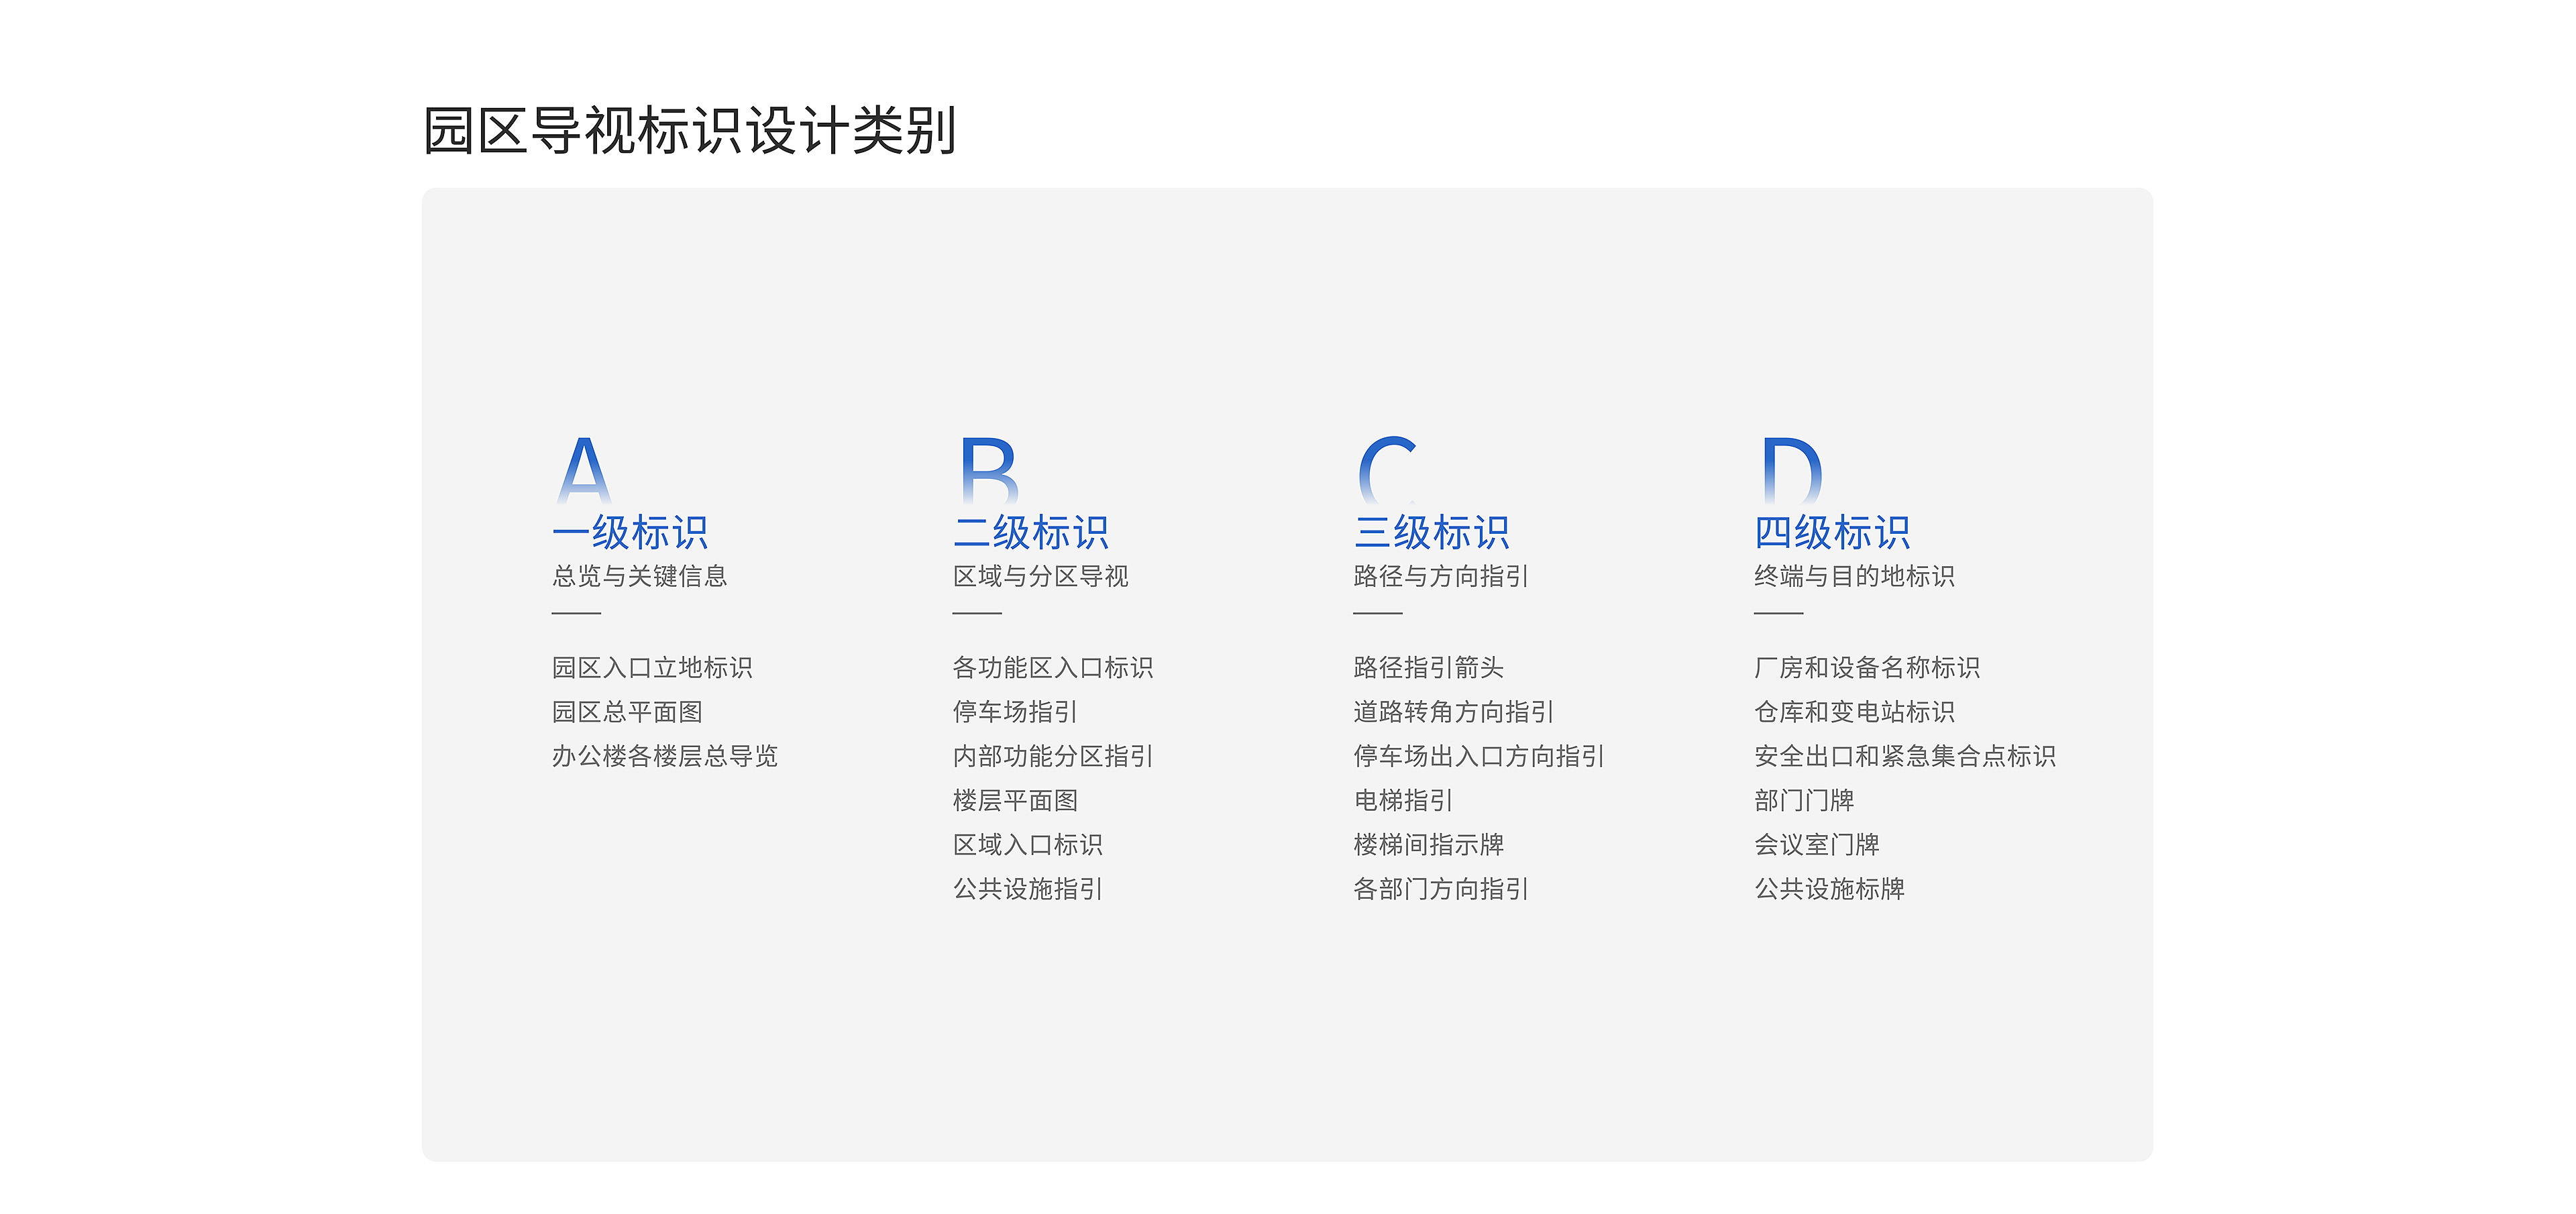
Task: Select the 三级标识 heading
Action: 1431,532
